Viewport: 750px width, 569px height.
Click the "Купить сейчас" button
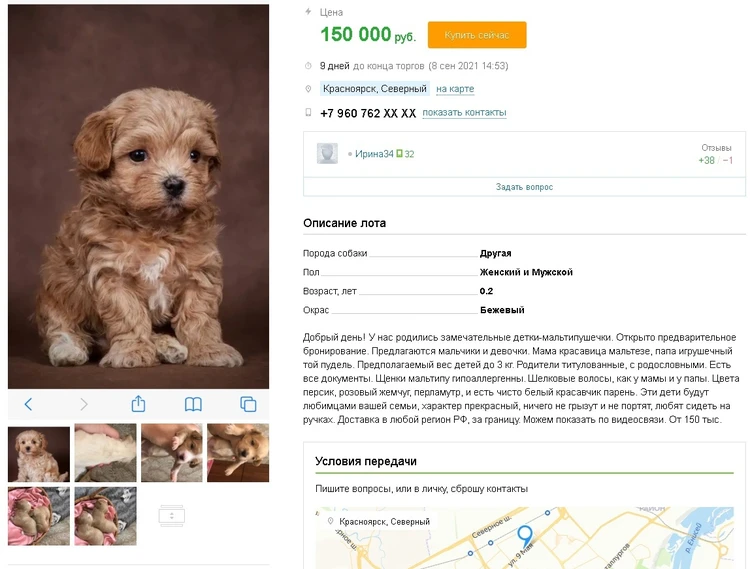coord(476,35)
